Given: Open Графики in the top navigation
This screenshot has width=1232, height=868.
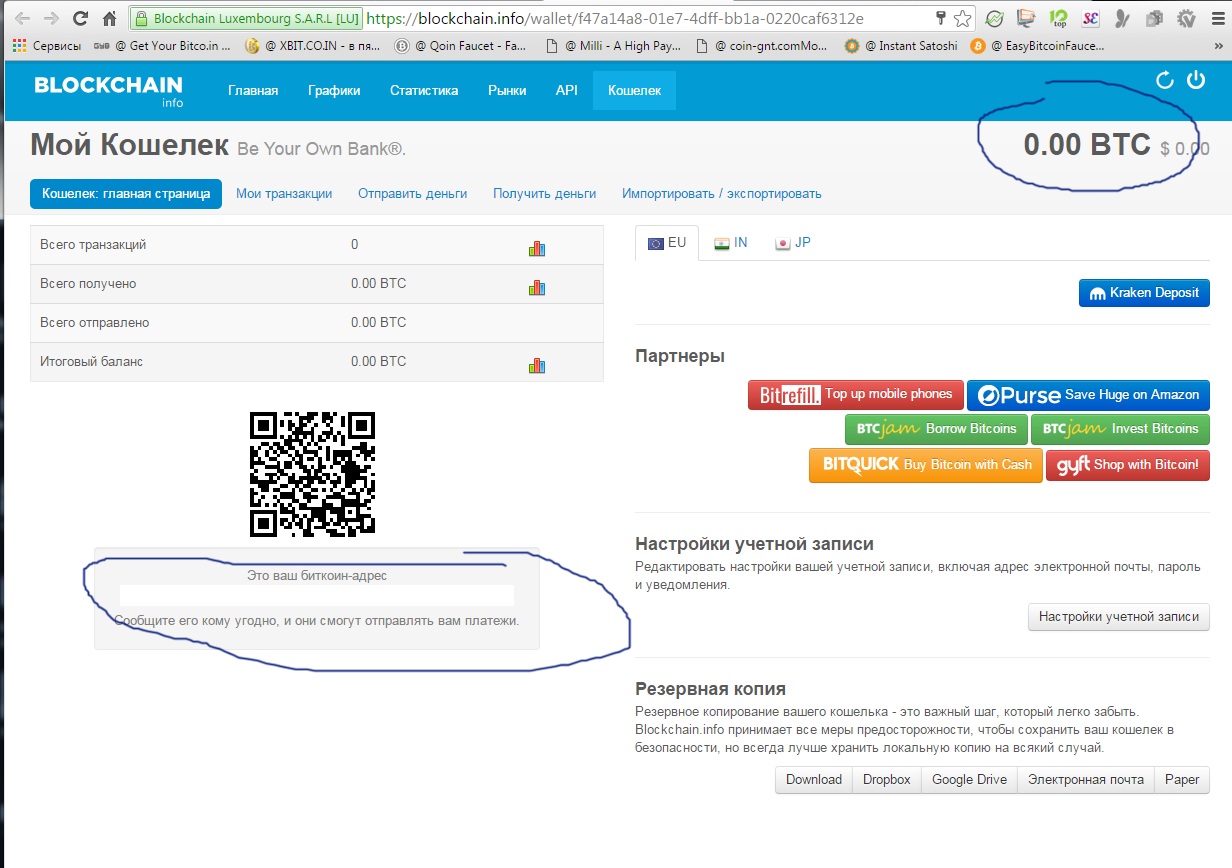Looking at the screenshot, I should click(334, 90).
